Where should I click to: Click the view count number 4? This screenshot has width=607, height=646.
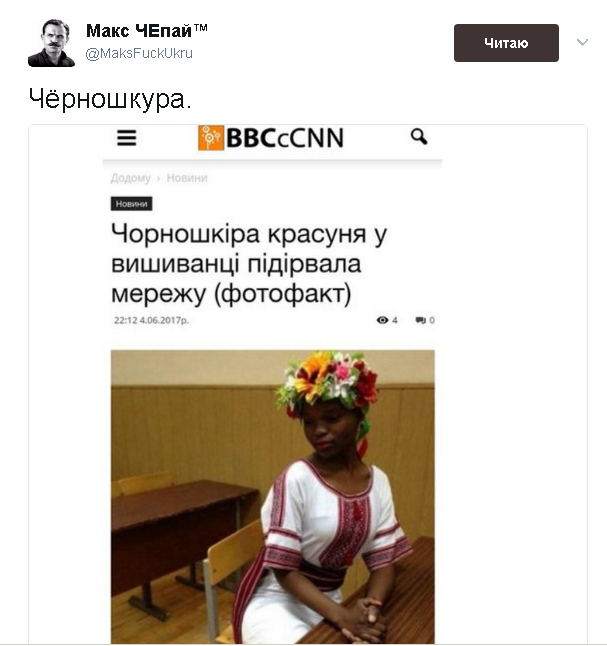click(x=395, y=320)
